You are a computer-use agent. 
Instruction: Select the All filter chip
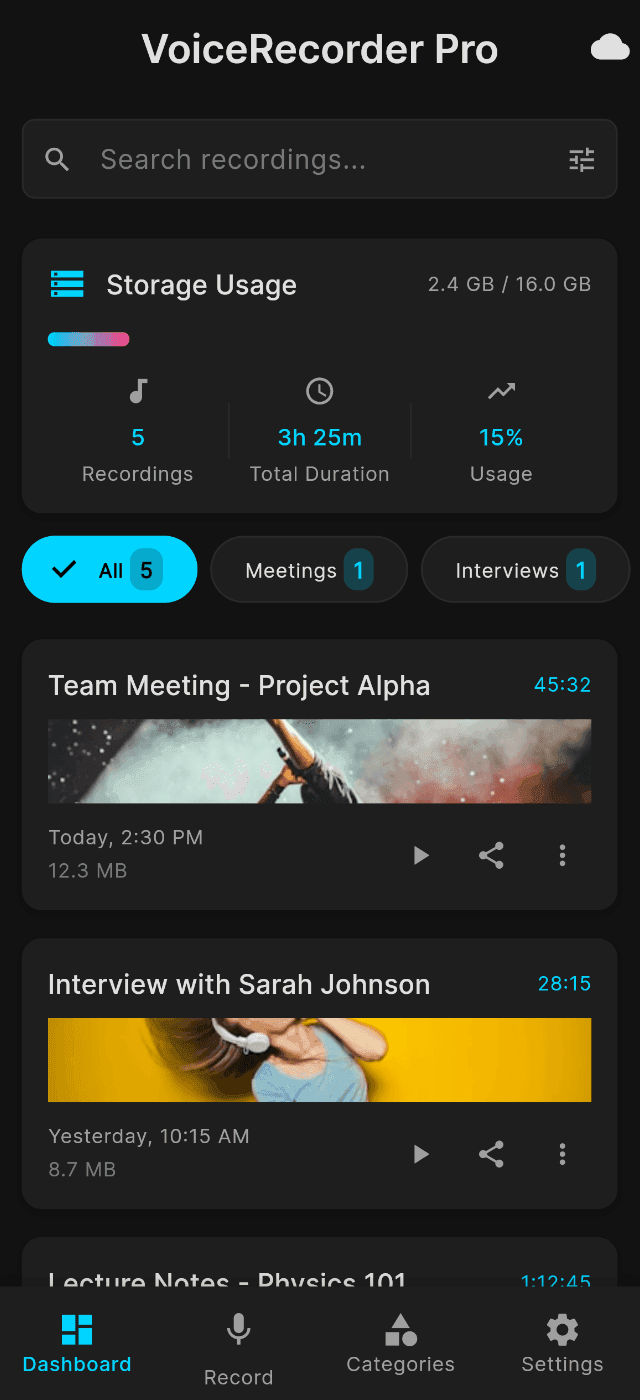pos(109,570)
